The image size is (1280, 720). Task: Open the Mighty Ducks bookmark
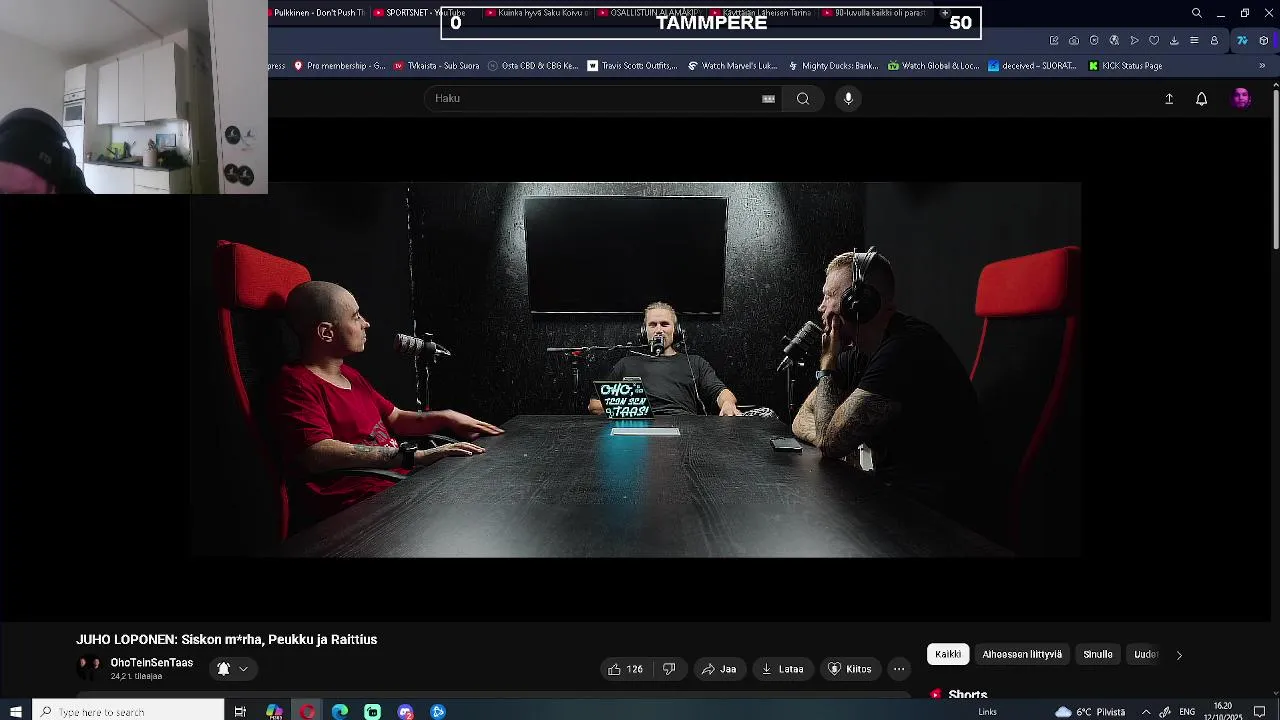833,66
